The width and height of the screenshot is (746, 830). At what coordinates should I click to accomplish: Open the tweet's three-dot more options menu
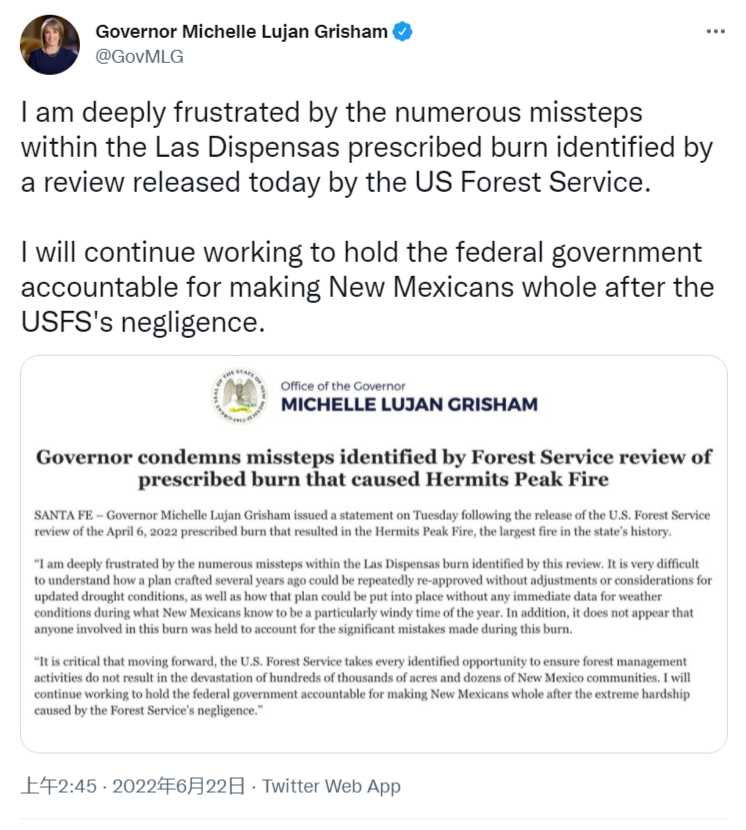(715, 32)
